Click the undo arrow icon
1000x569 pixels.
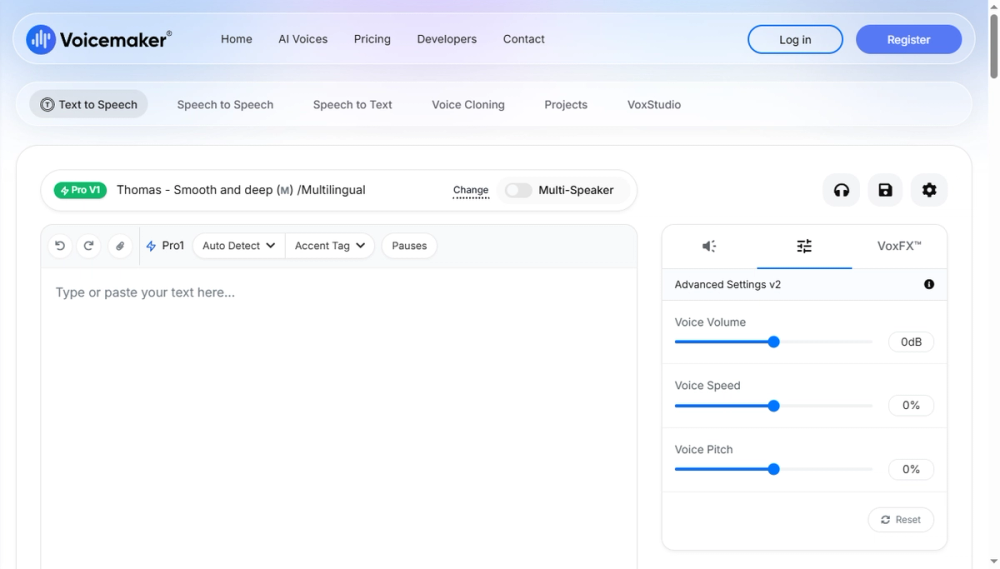(60, 246)
